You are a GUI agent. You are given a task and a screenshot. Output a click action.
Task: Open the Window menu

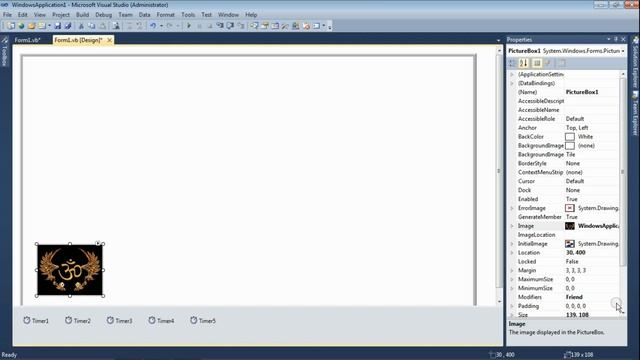click(x=228, y=15)
